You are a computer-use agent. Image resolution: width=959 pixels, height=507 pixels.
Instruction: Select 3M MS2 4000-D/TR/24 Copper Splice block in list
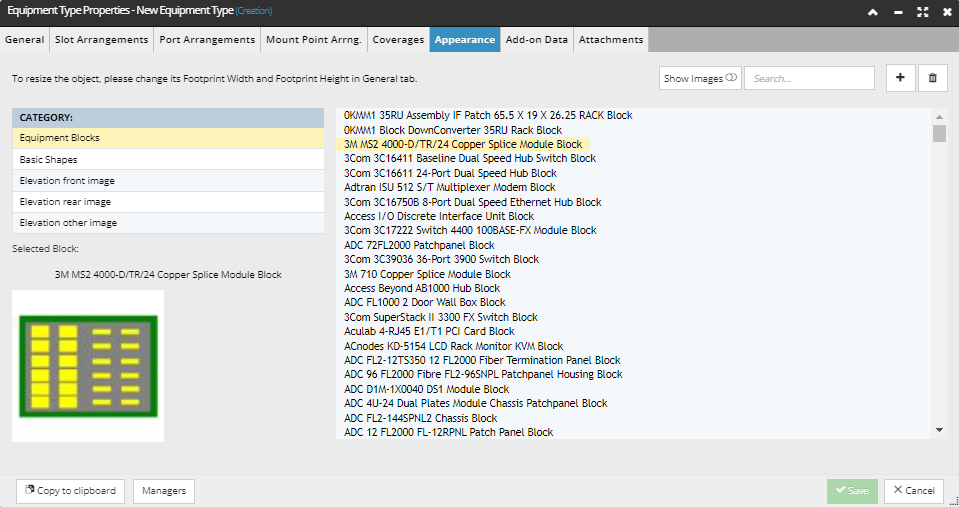pyautogui.click(x=463, y=144)
